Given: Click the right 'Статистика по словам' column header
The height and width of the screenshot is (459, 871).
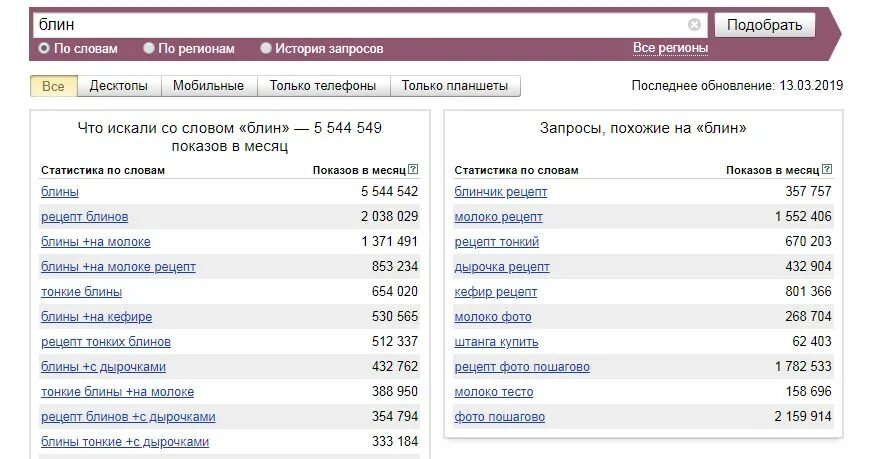Looking at the screenshot, I should pos(517,171).
